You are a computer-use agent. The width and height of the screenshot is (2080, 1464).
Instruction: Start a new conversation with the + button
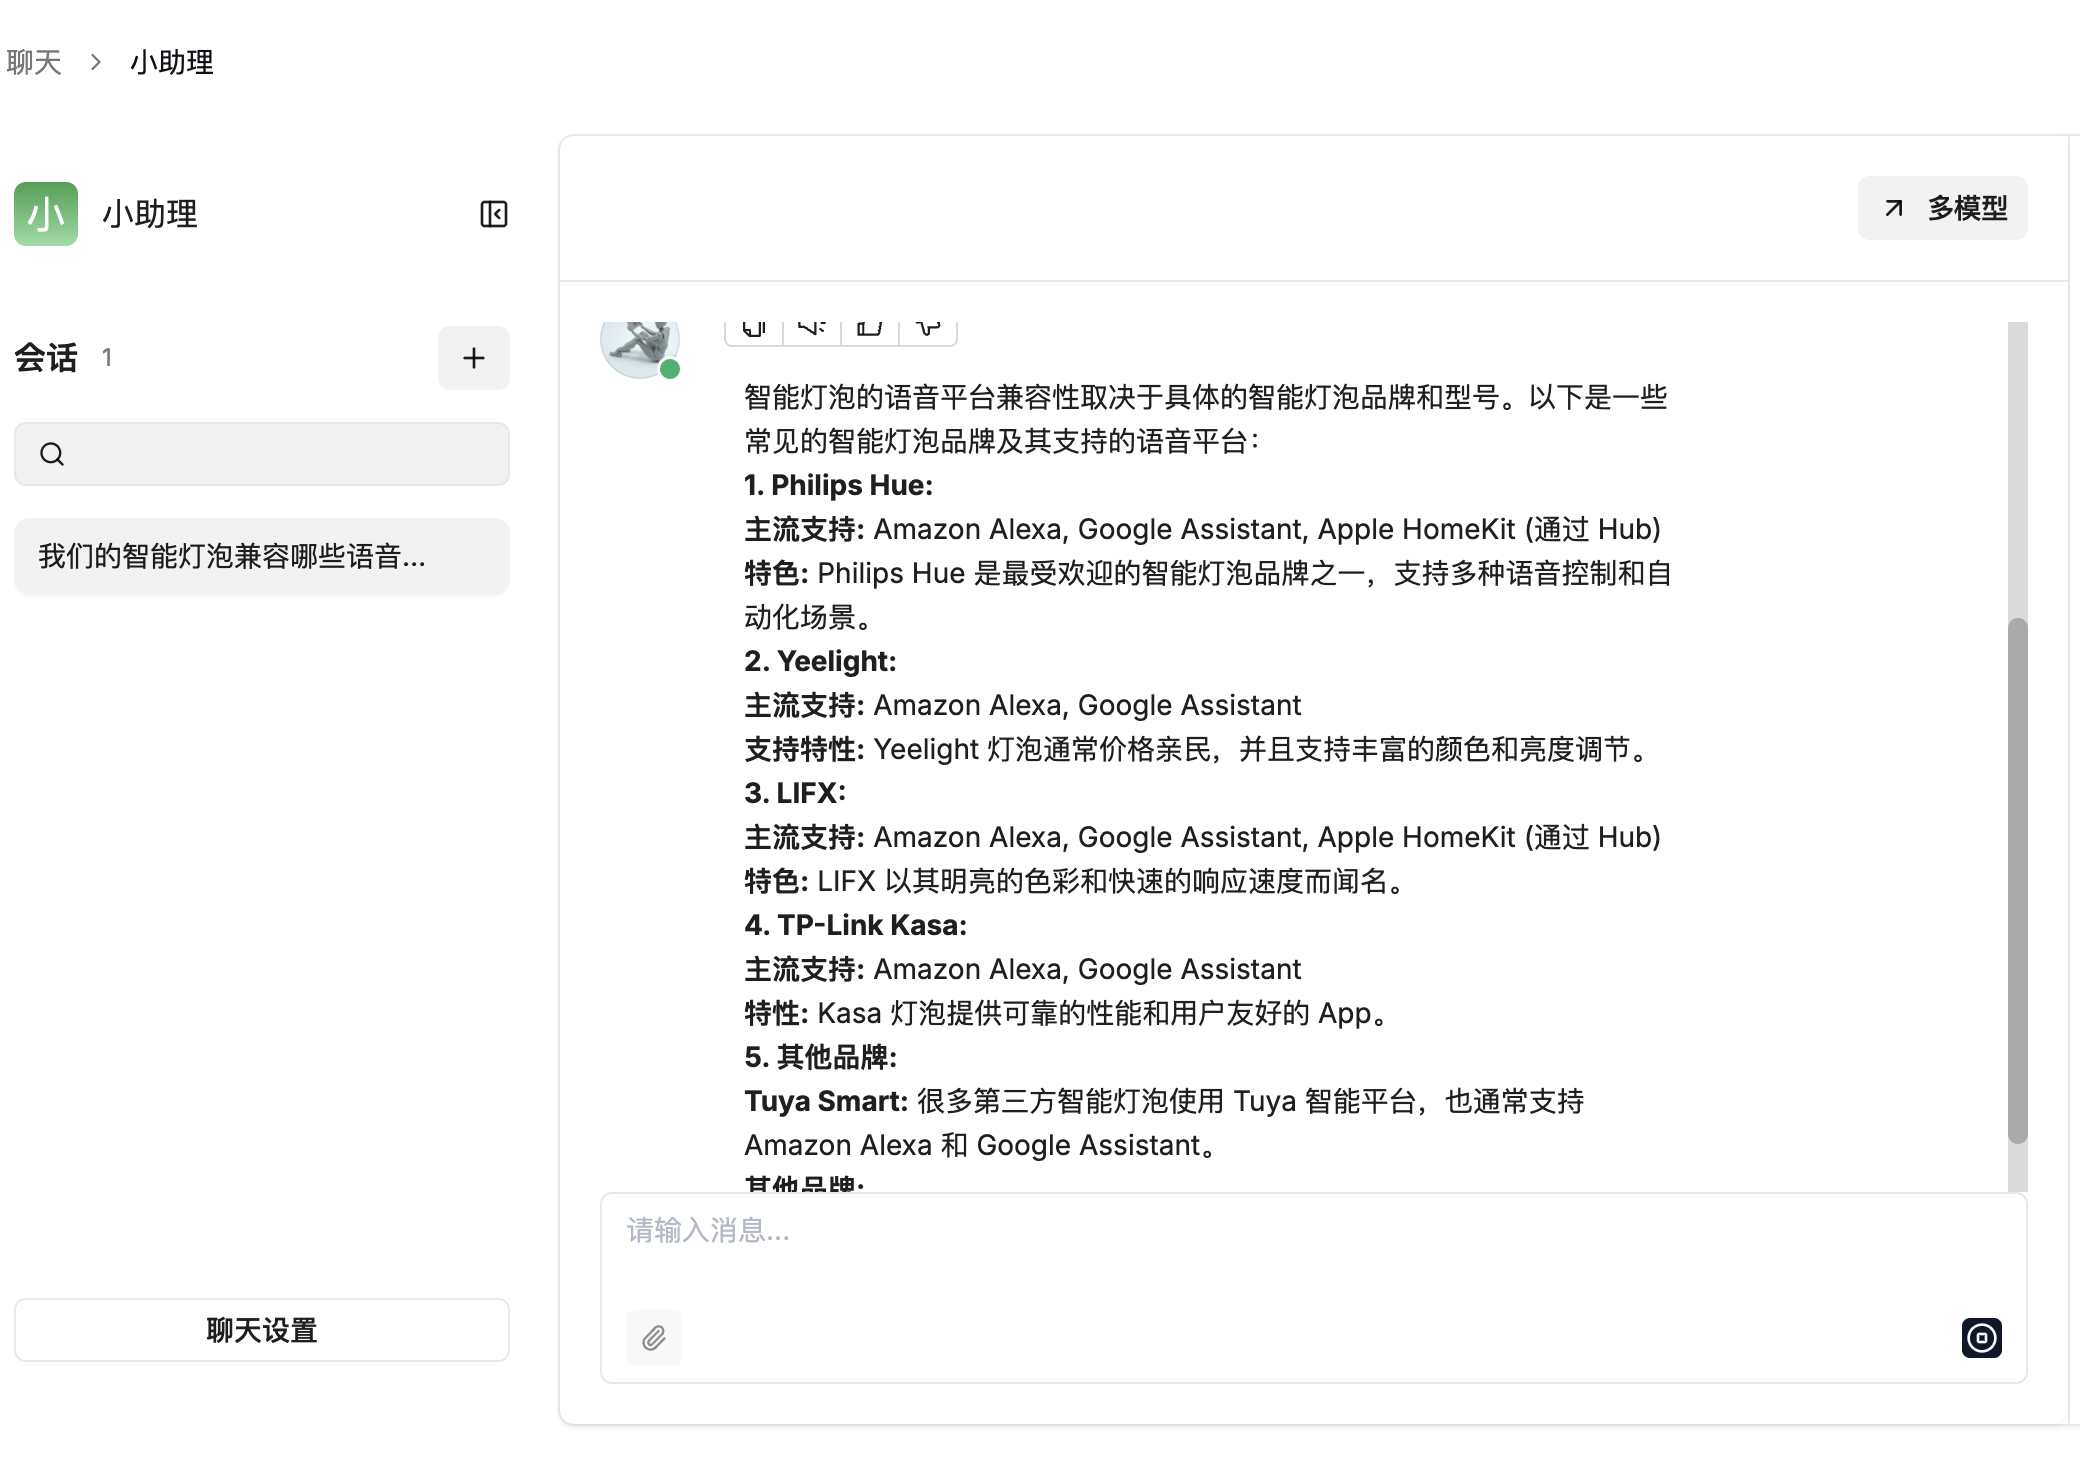tap(473, 358)
